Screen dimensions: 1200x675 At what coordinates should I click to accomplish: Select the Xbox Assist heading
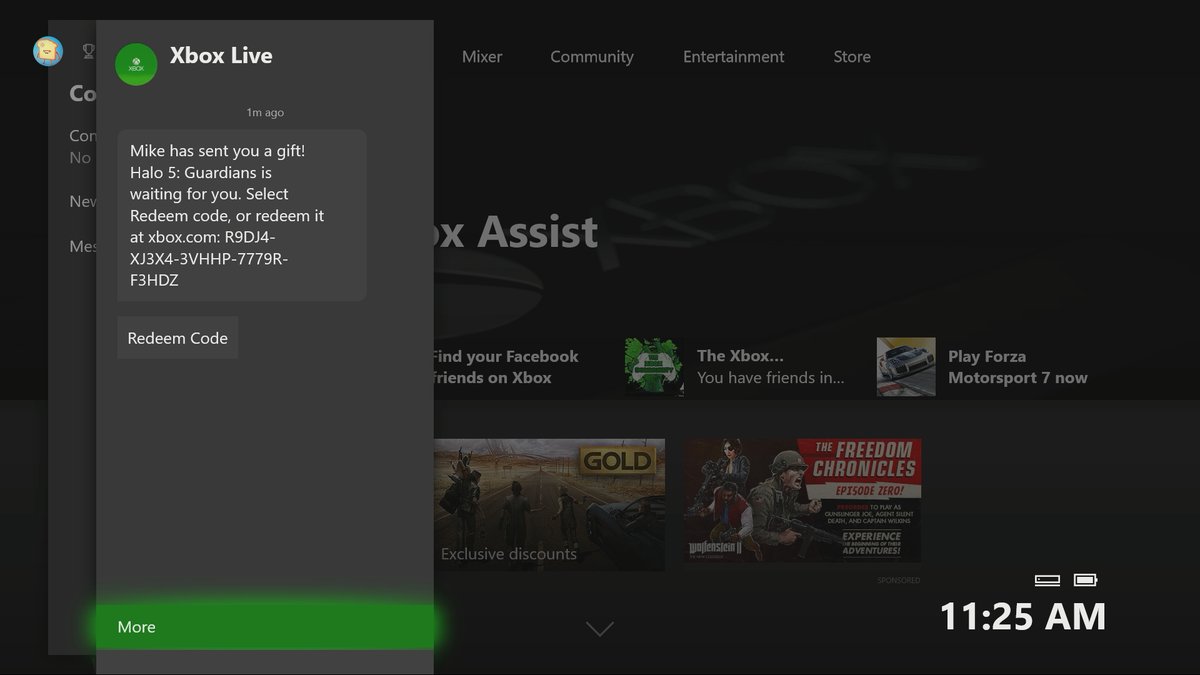516,232
